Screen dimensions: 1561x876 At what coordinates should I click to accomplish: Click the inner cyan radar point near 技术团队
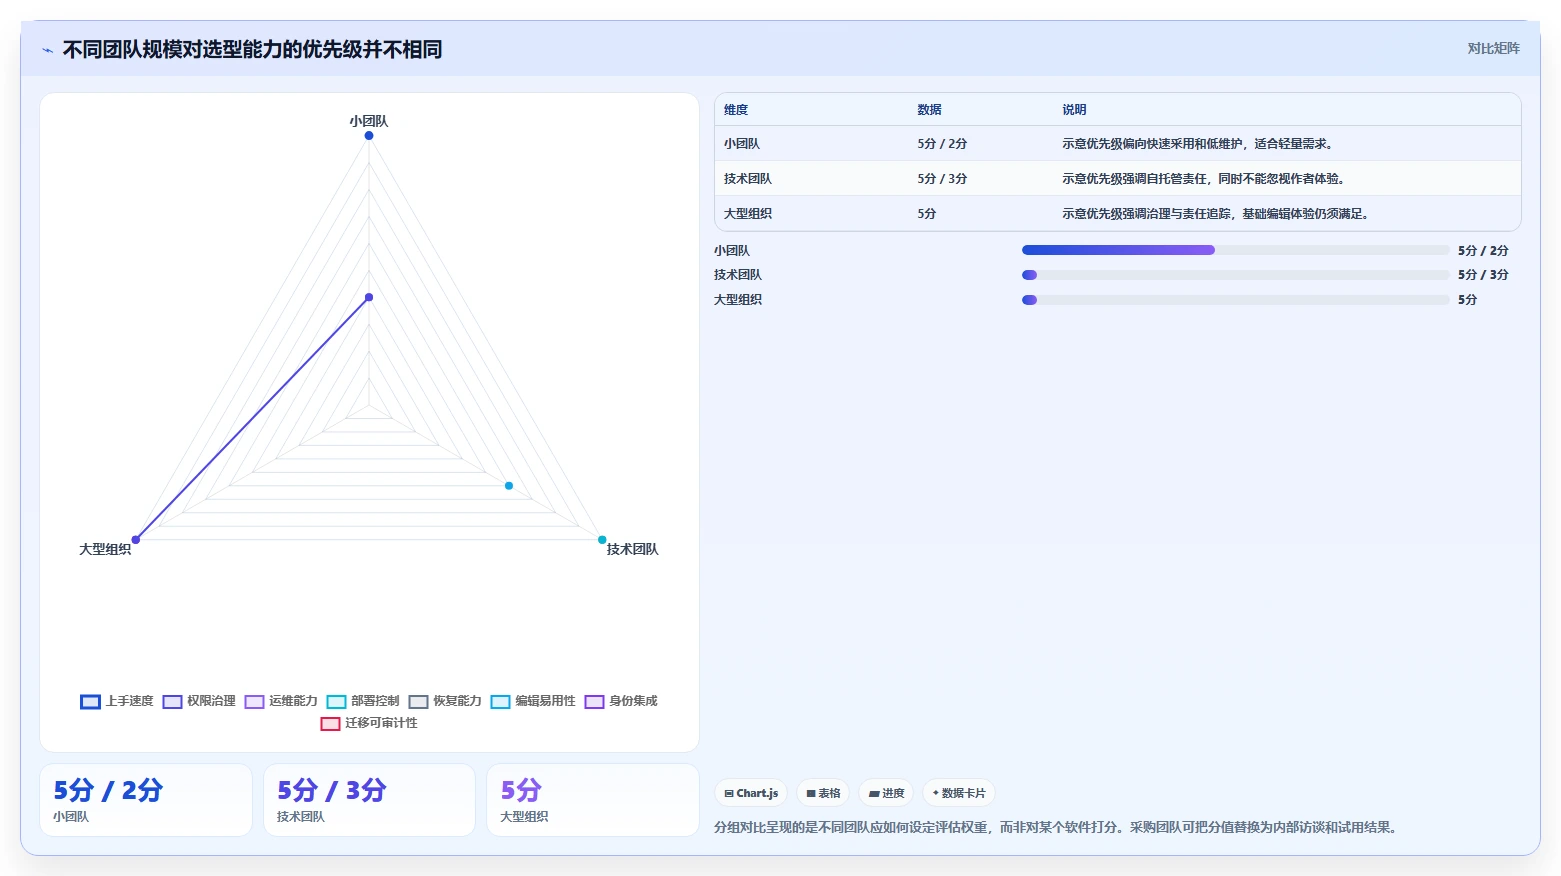509,486
